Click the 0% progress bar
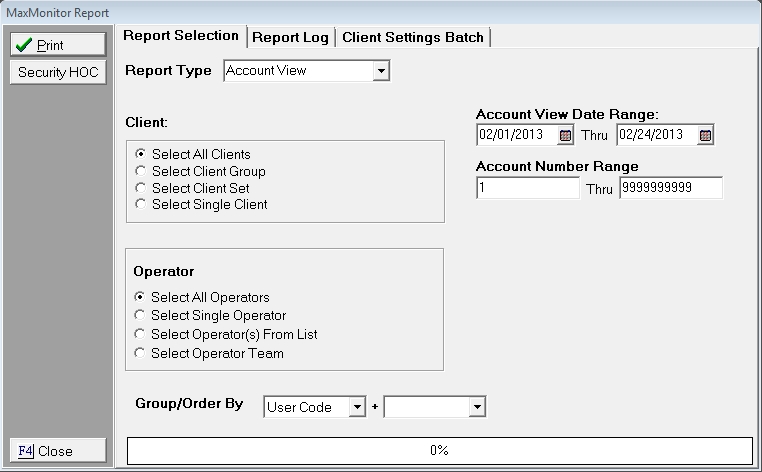The height and width of the screenshot is (472, 762). 439,451
